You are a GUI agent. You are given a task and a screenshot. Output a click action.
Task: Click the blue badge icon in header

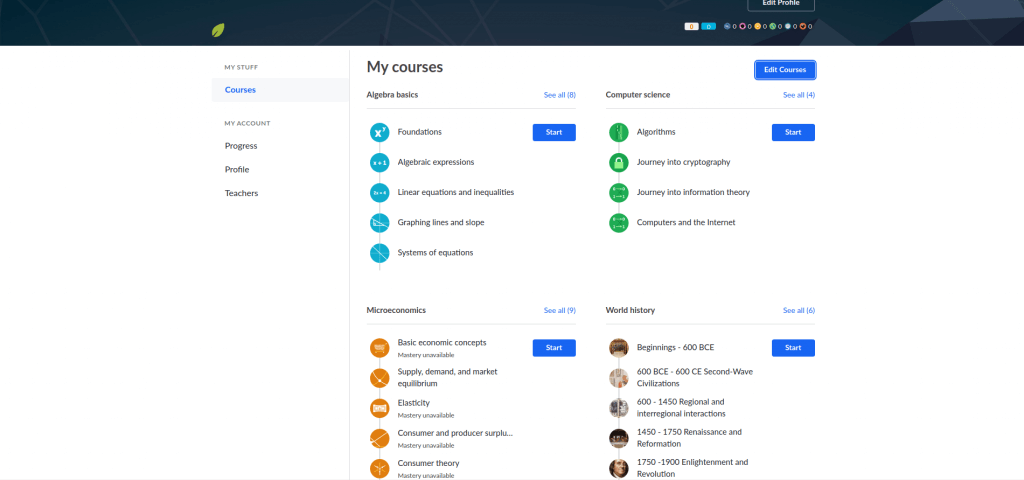pyautogui.click(x=727, y=26)
